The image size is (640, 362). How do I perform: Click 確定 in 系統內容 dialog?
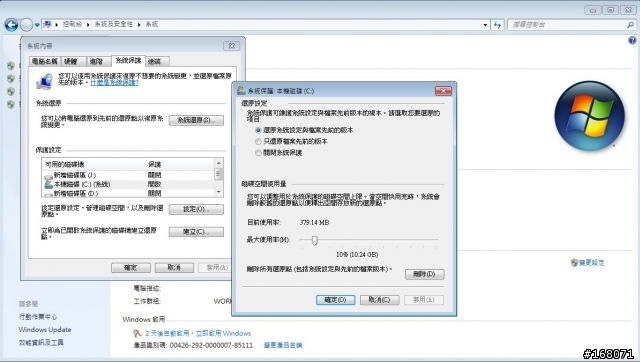click(131, 268)
